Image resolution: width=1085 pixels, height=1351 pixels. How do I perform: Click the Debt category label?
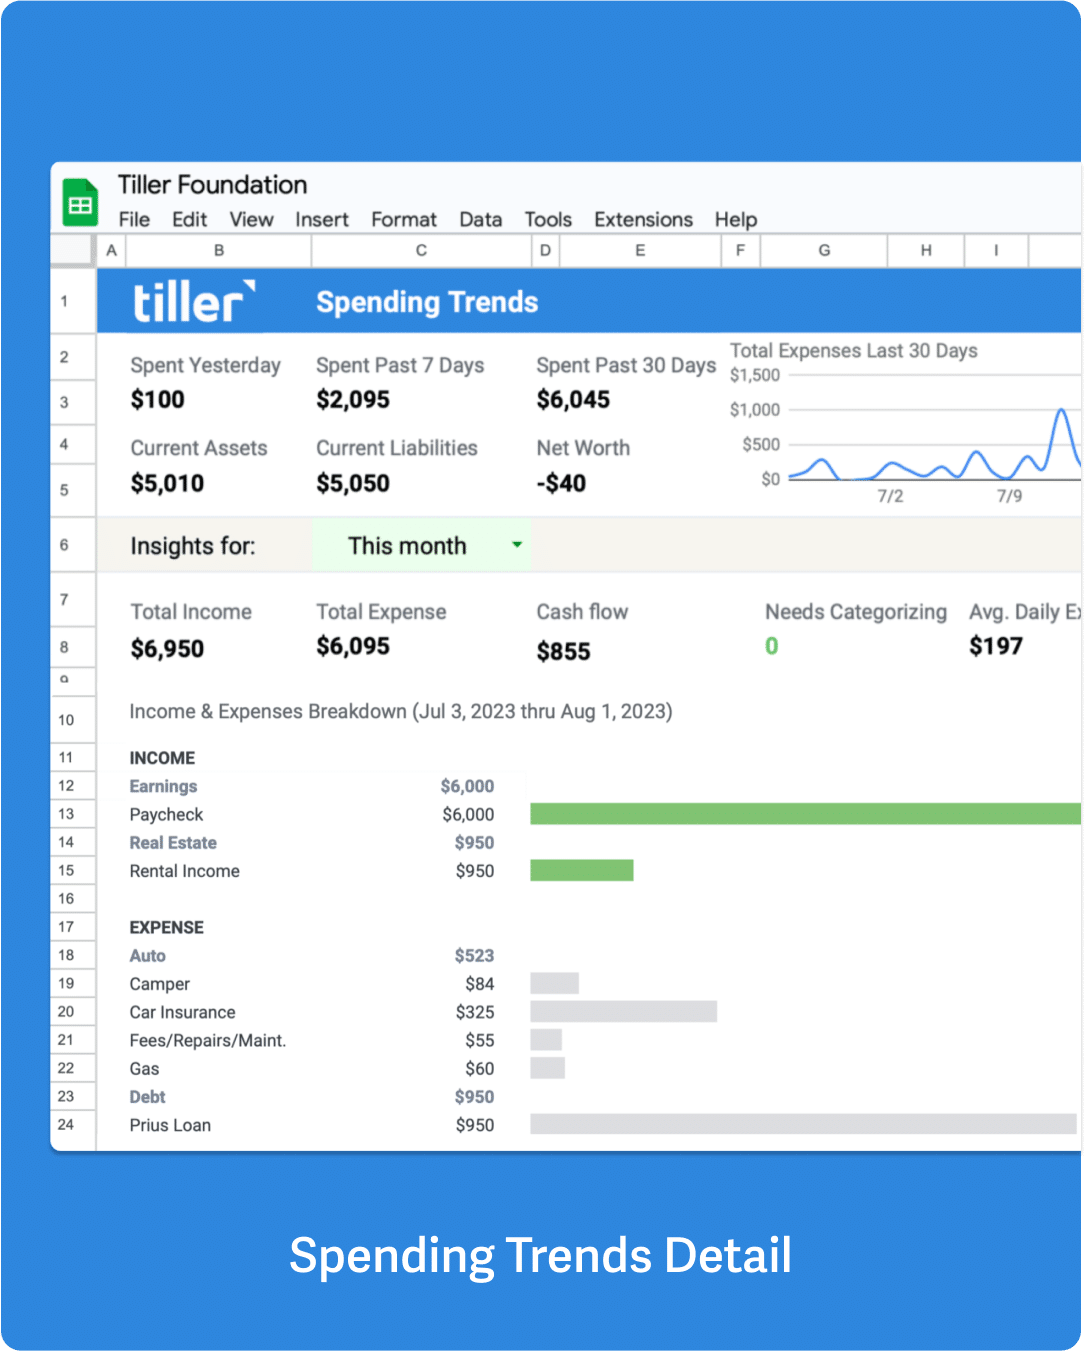(147, 1097)
